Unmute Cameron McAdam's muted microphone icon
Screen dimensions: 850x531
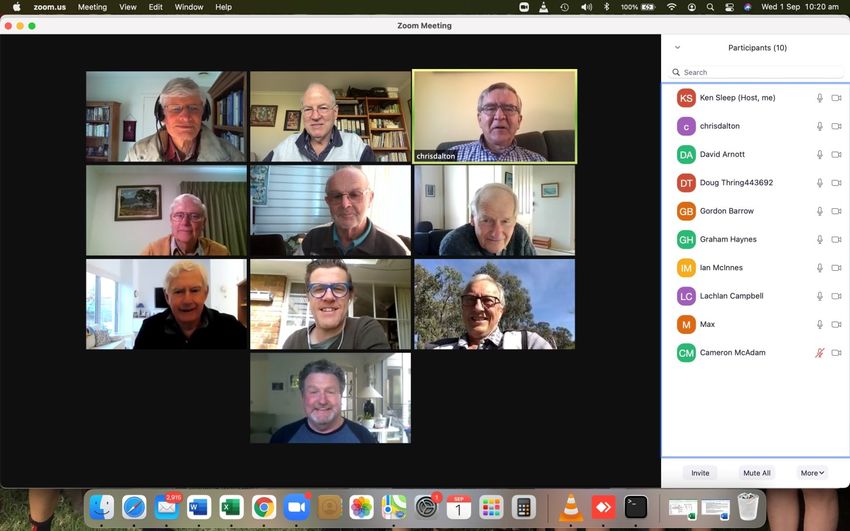(x=820, y=353)
